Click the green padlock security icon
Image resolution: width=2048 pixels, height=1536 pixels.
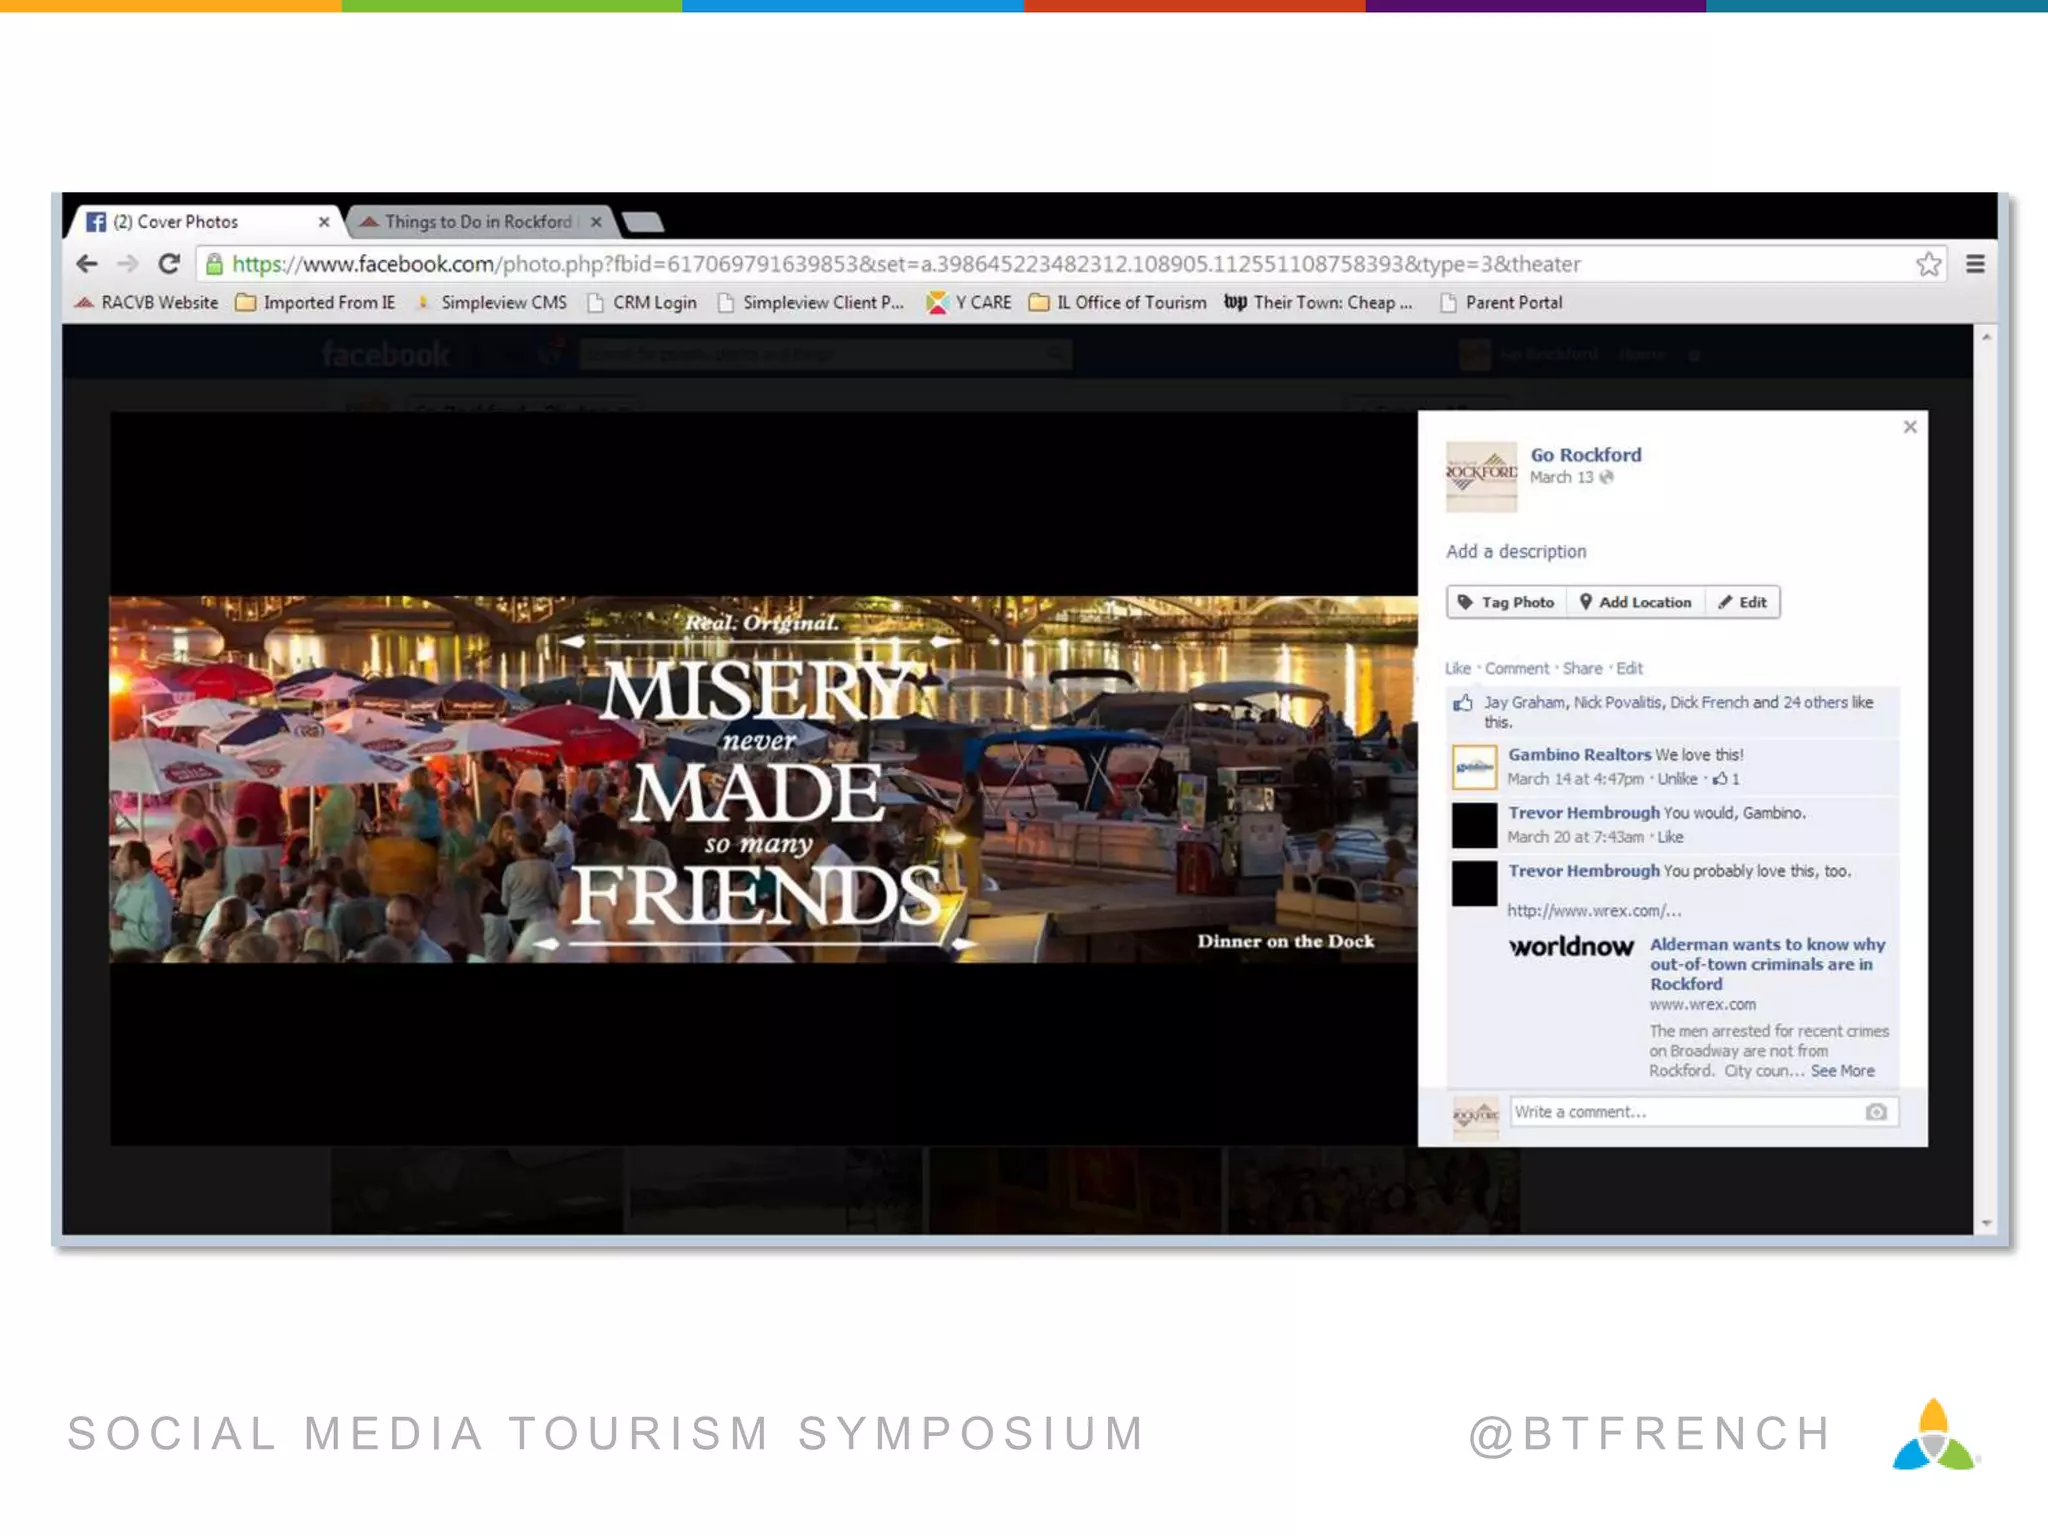213,264
